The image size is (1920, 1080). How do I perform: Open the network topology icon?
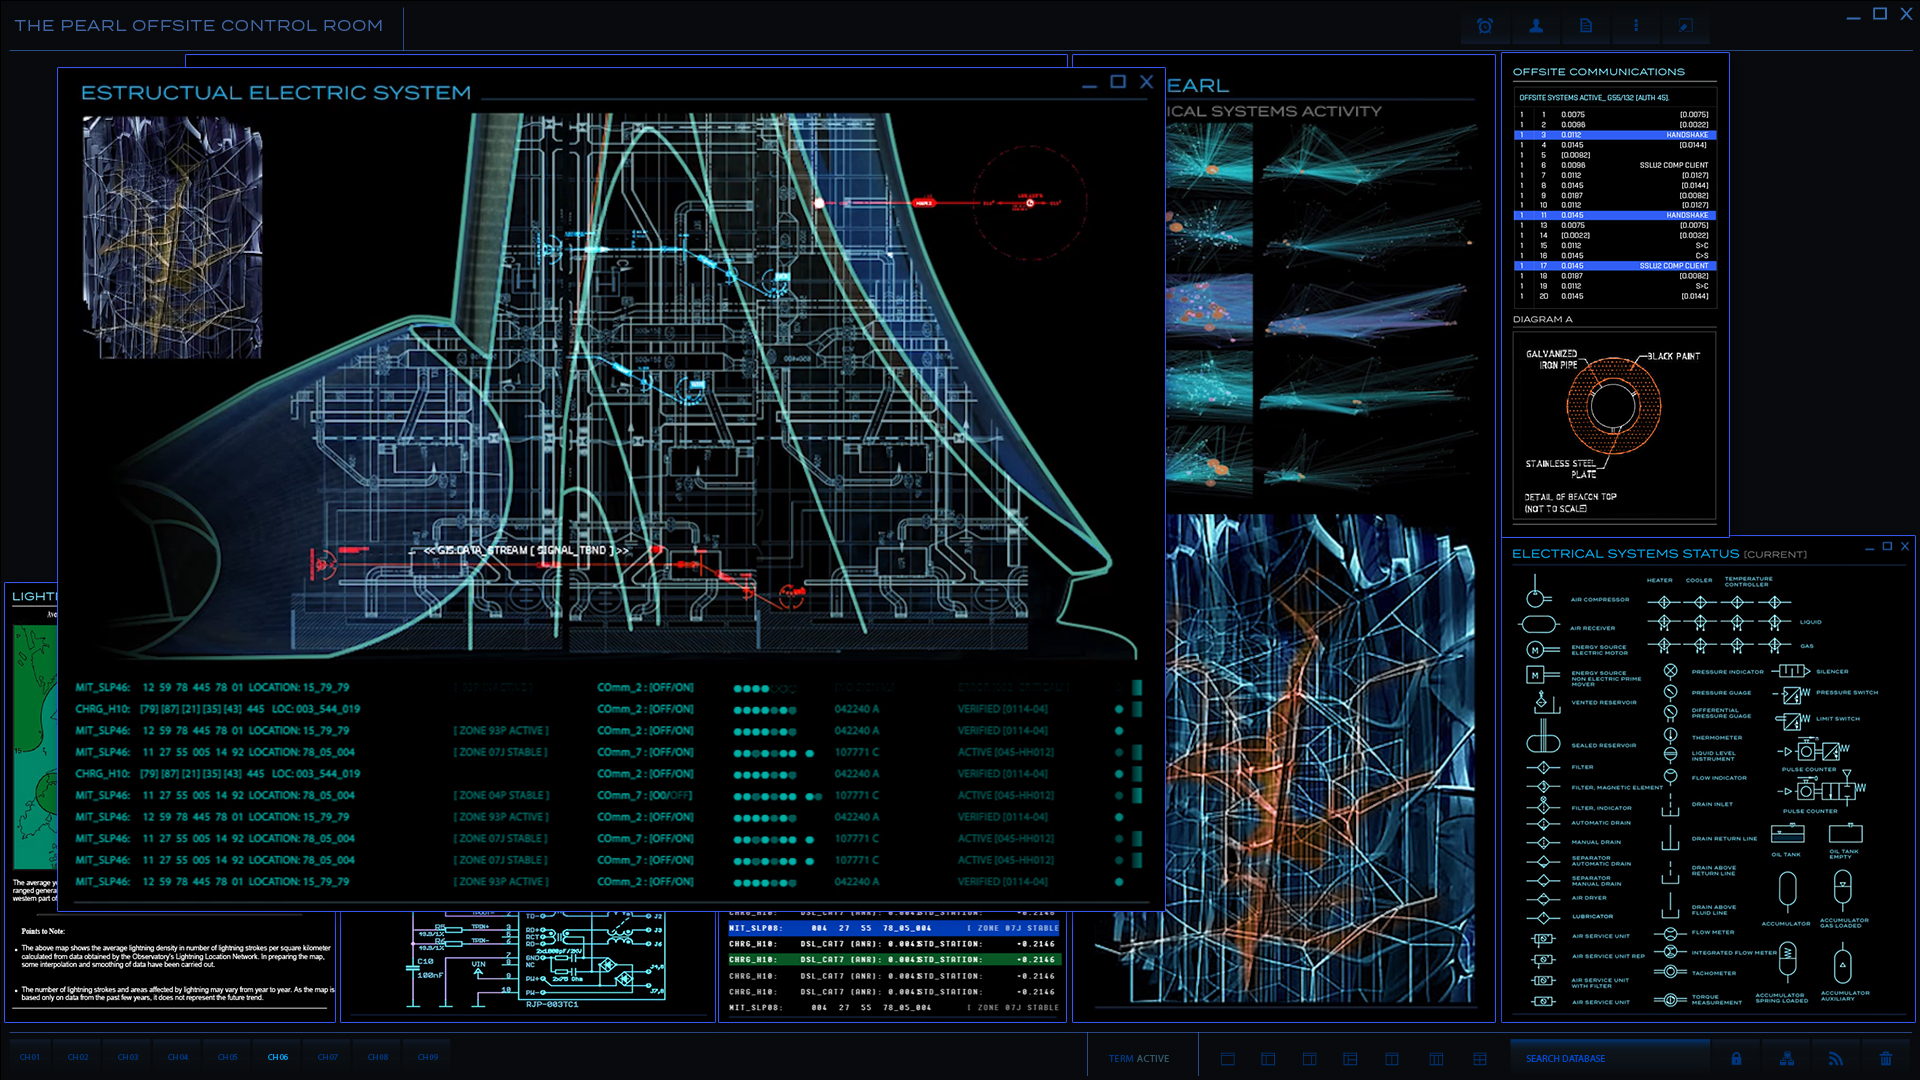click(1787, 1058)
